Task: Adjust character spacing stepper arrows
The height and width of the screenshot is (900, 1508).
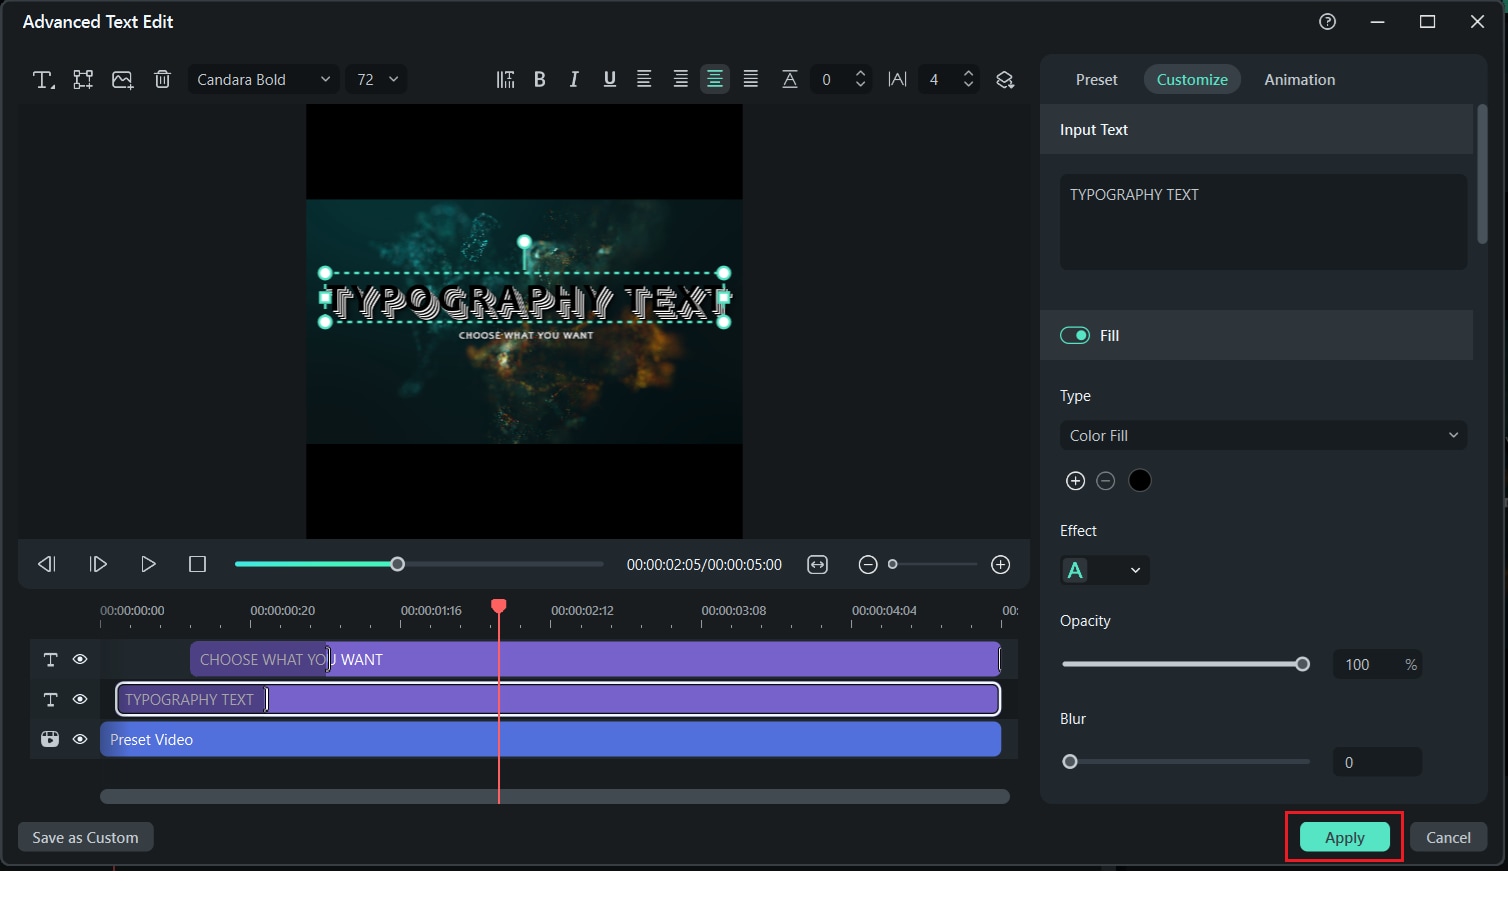Action: click(968, 80)
